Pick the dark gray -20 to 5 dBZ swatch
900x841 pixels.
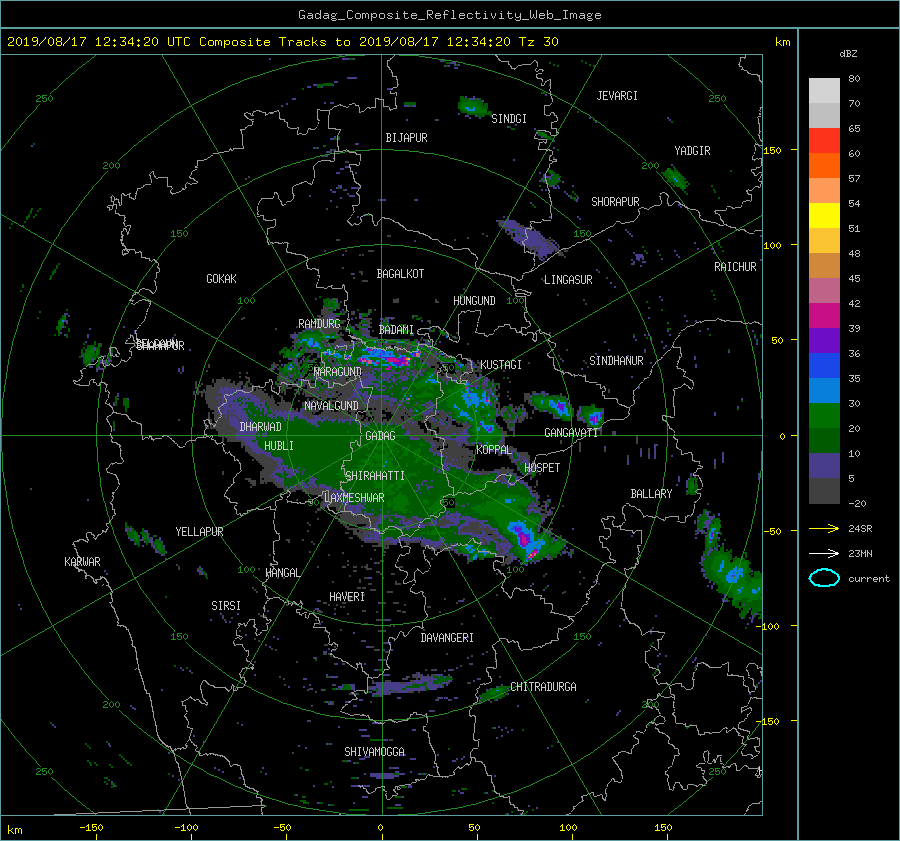coord(824,491)
